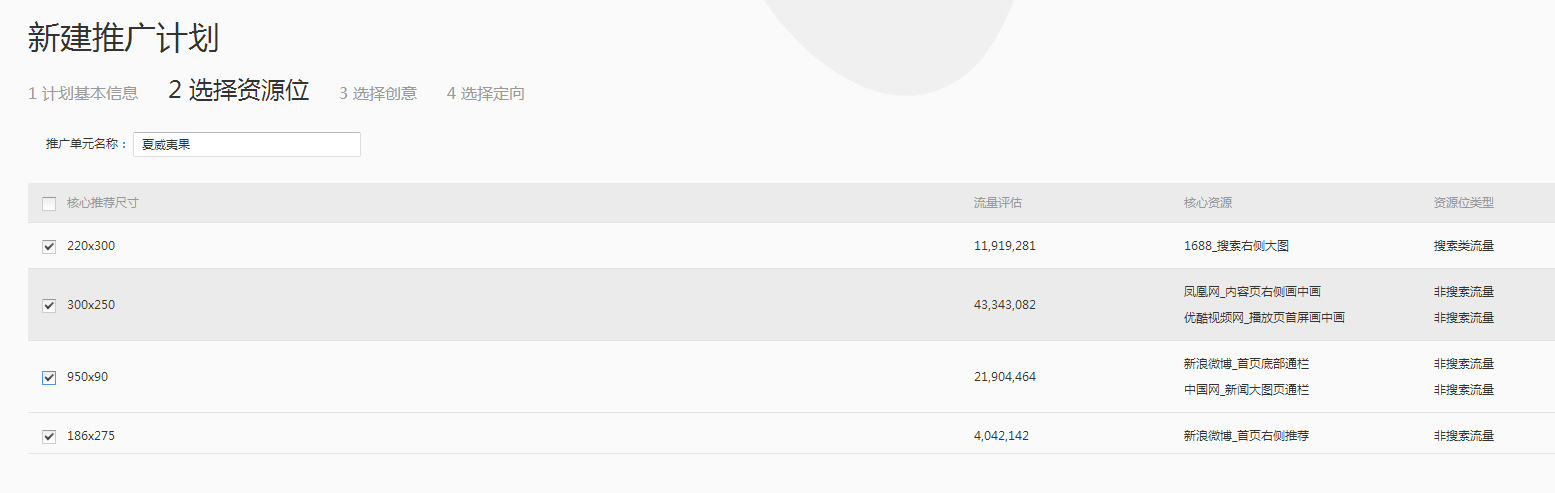This screenshot has width=1555, height=493.
Task: Open step 3 选择创意
Action: point(378,94)
